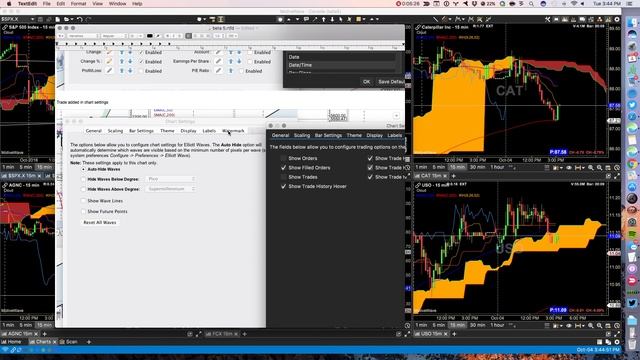Click the move-down arrow for Change % row
Image resolution: width=640 pixels, height=360 pixels.
click(130, 61)
